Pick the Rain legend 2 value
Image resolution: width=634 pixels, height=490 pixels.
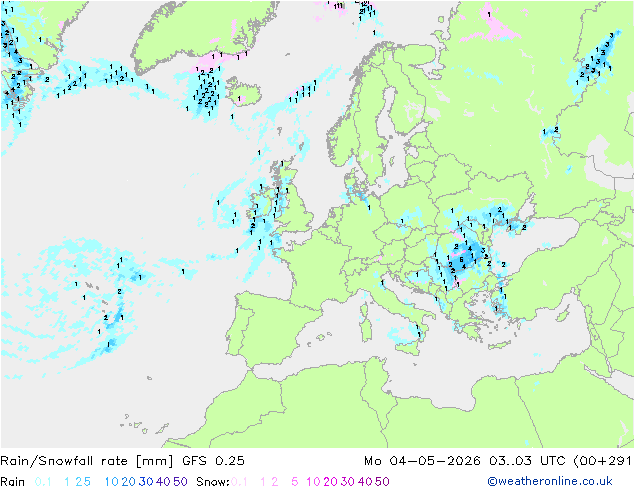pyautogui.click(x=79, y=482)
